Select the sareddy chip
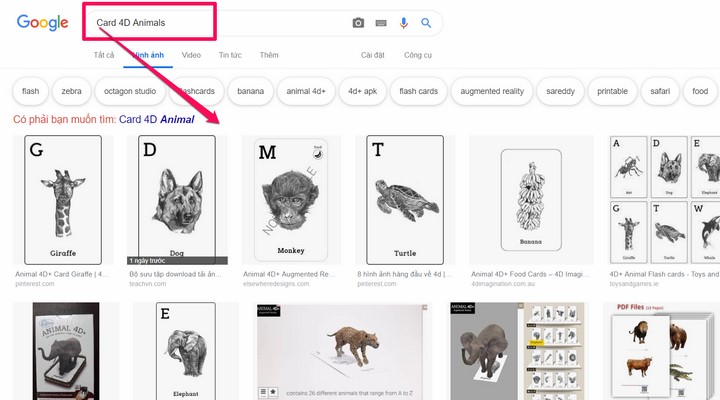This screenshot has width=720, height=400. tap(560, 91)
